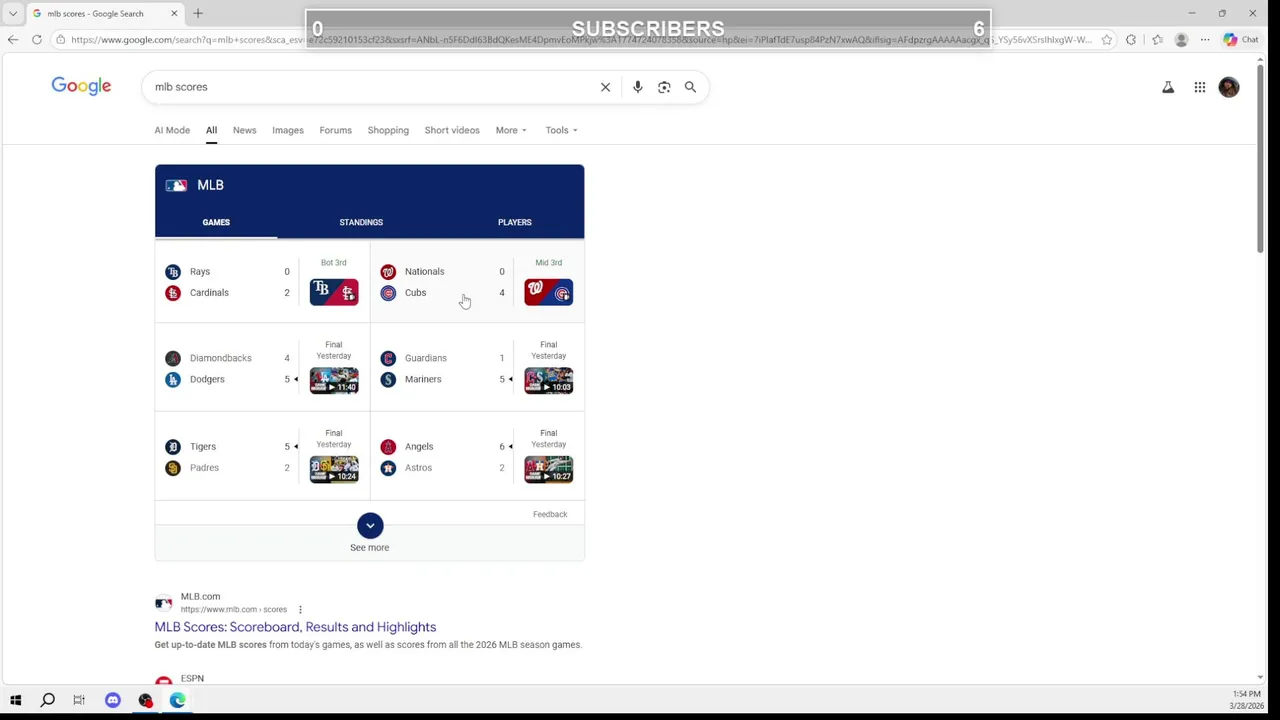Image resolution: width=1280 pixels, height=720 pixels.
Task: Click the Guardians team logo
Action: (388, 358)
